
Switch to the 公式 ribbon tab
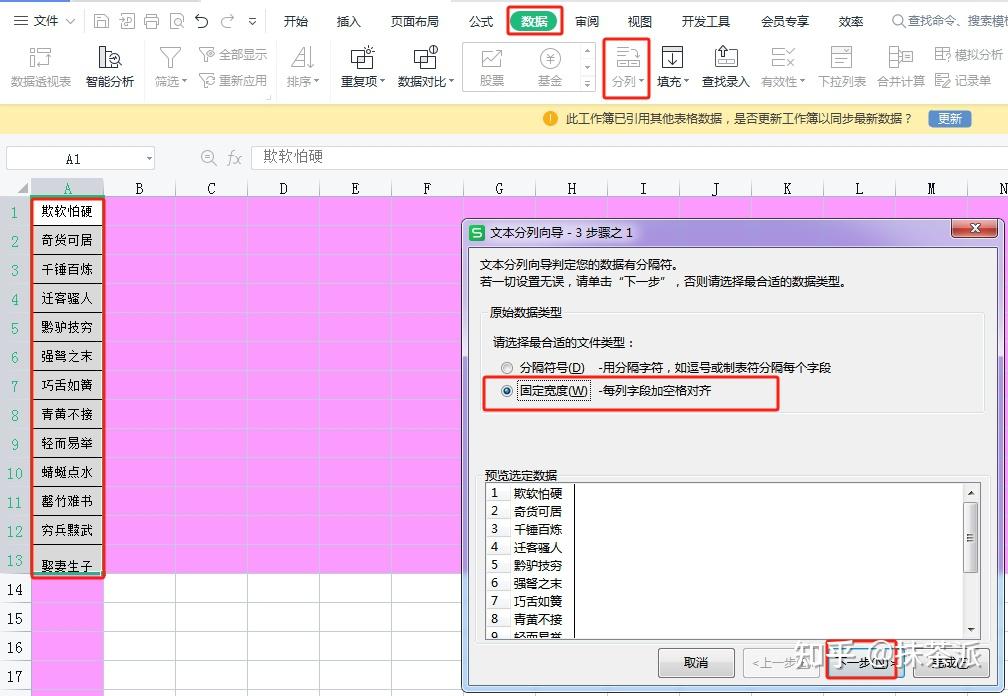click(479, 20)
